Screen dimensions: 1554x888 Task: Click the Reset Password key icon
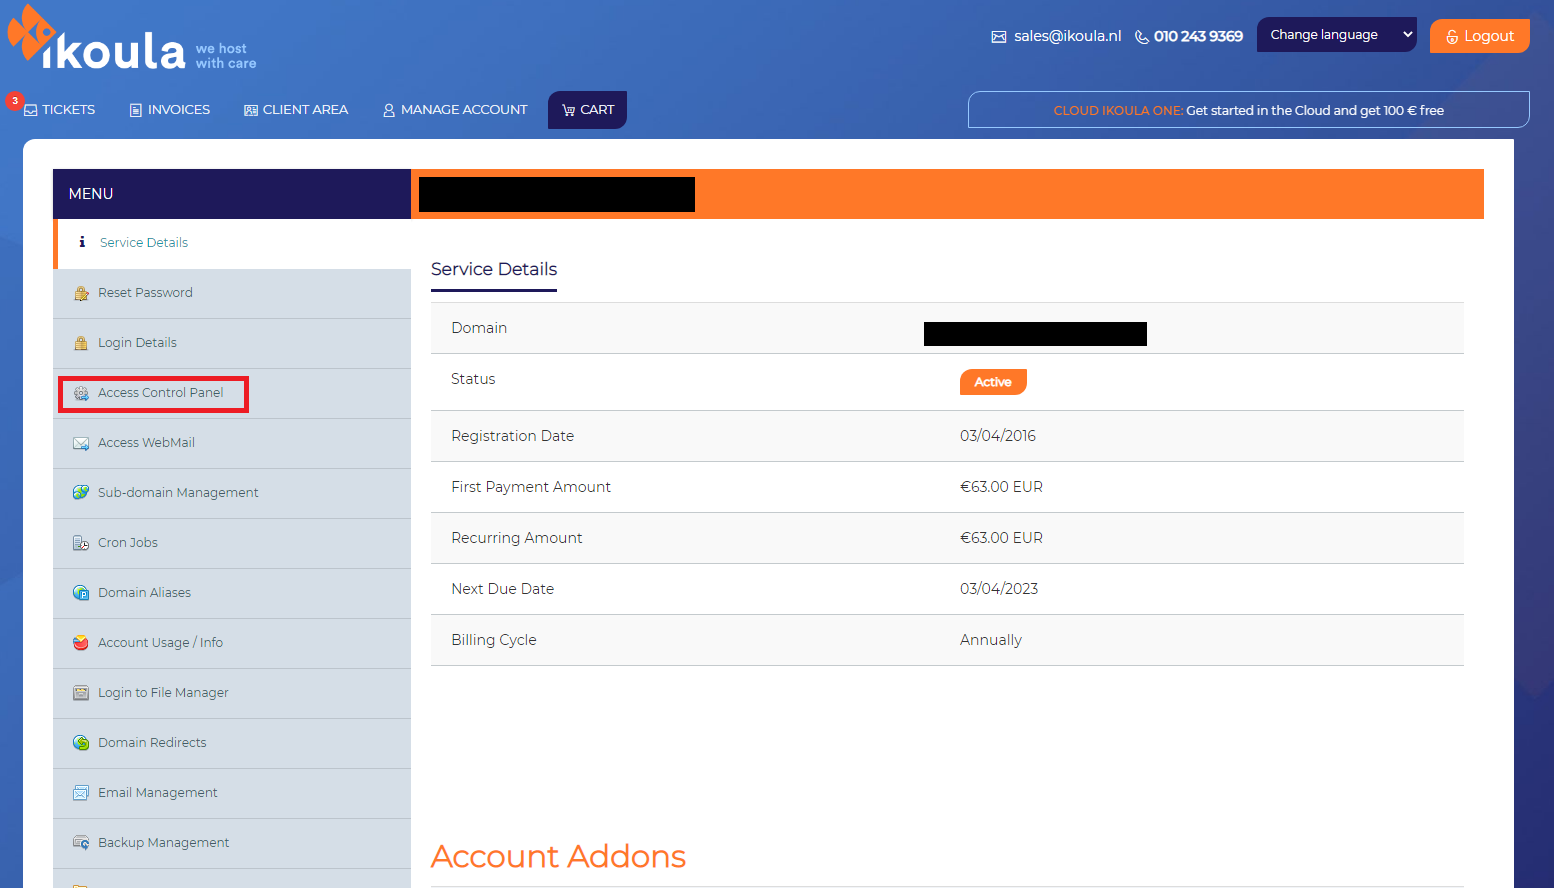[81, 293]
